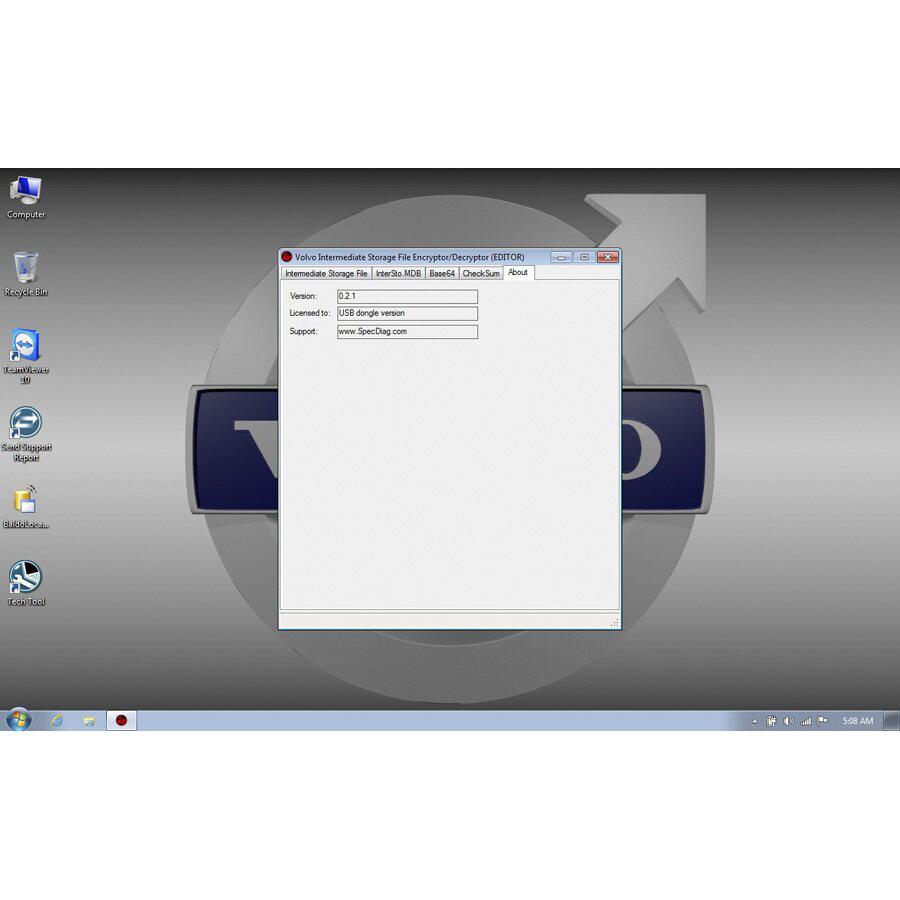Click the power plug tray icon
Image resolution: width=900 pixels, height=900 pixels.
771,721
